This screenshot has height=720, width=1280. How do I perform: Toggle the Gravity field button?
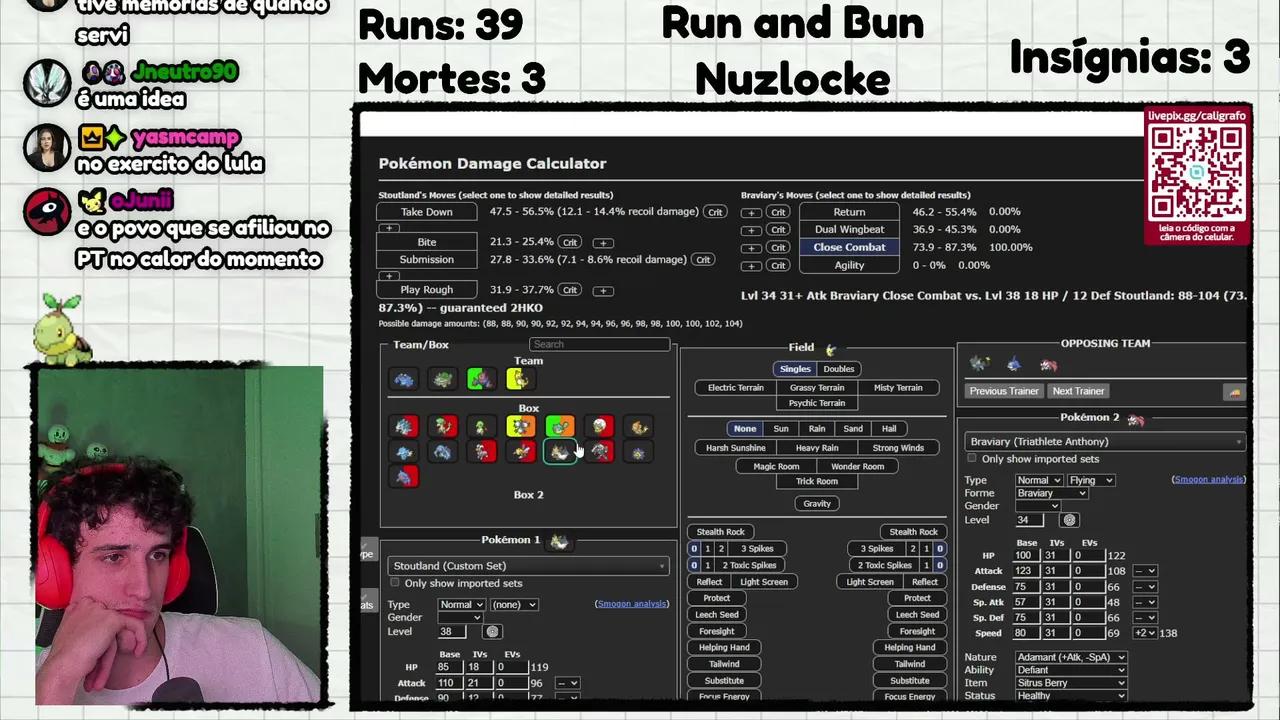coord(817,504)
